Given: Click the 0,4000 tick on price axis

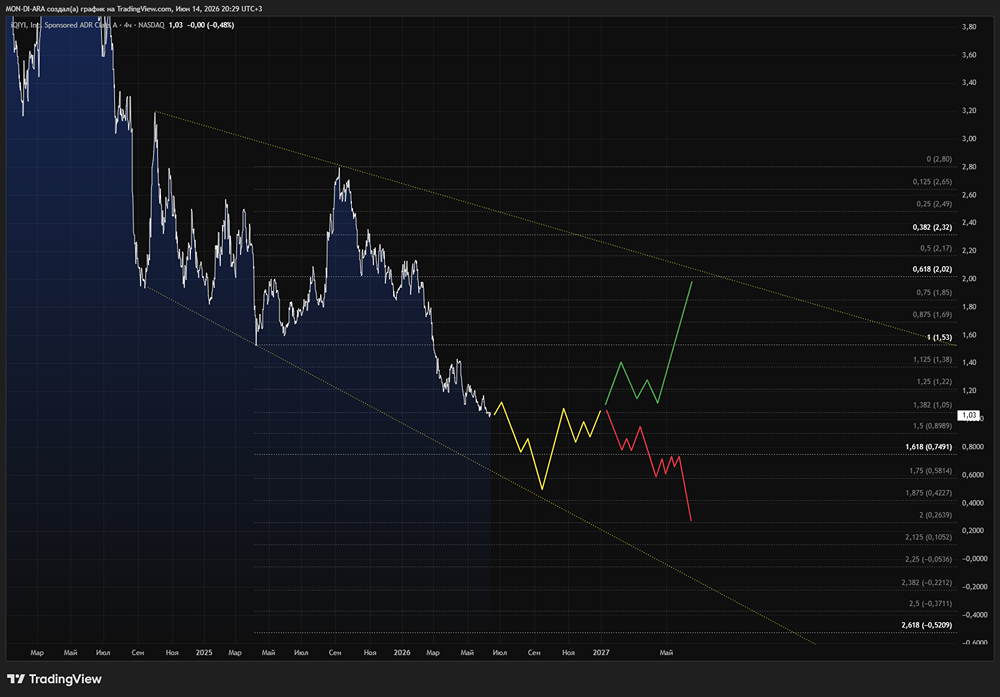Looking at the screenshot, I should [x=973, y=503].
